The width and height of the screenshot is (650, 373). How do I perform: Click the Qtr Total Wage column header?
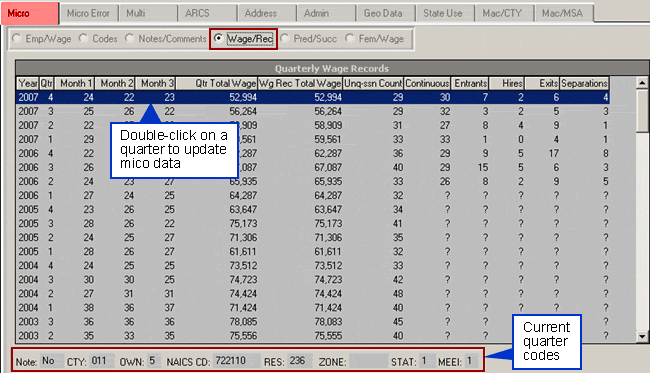[x=217, y=83]
